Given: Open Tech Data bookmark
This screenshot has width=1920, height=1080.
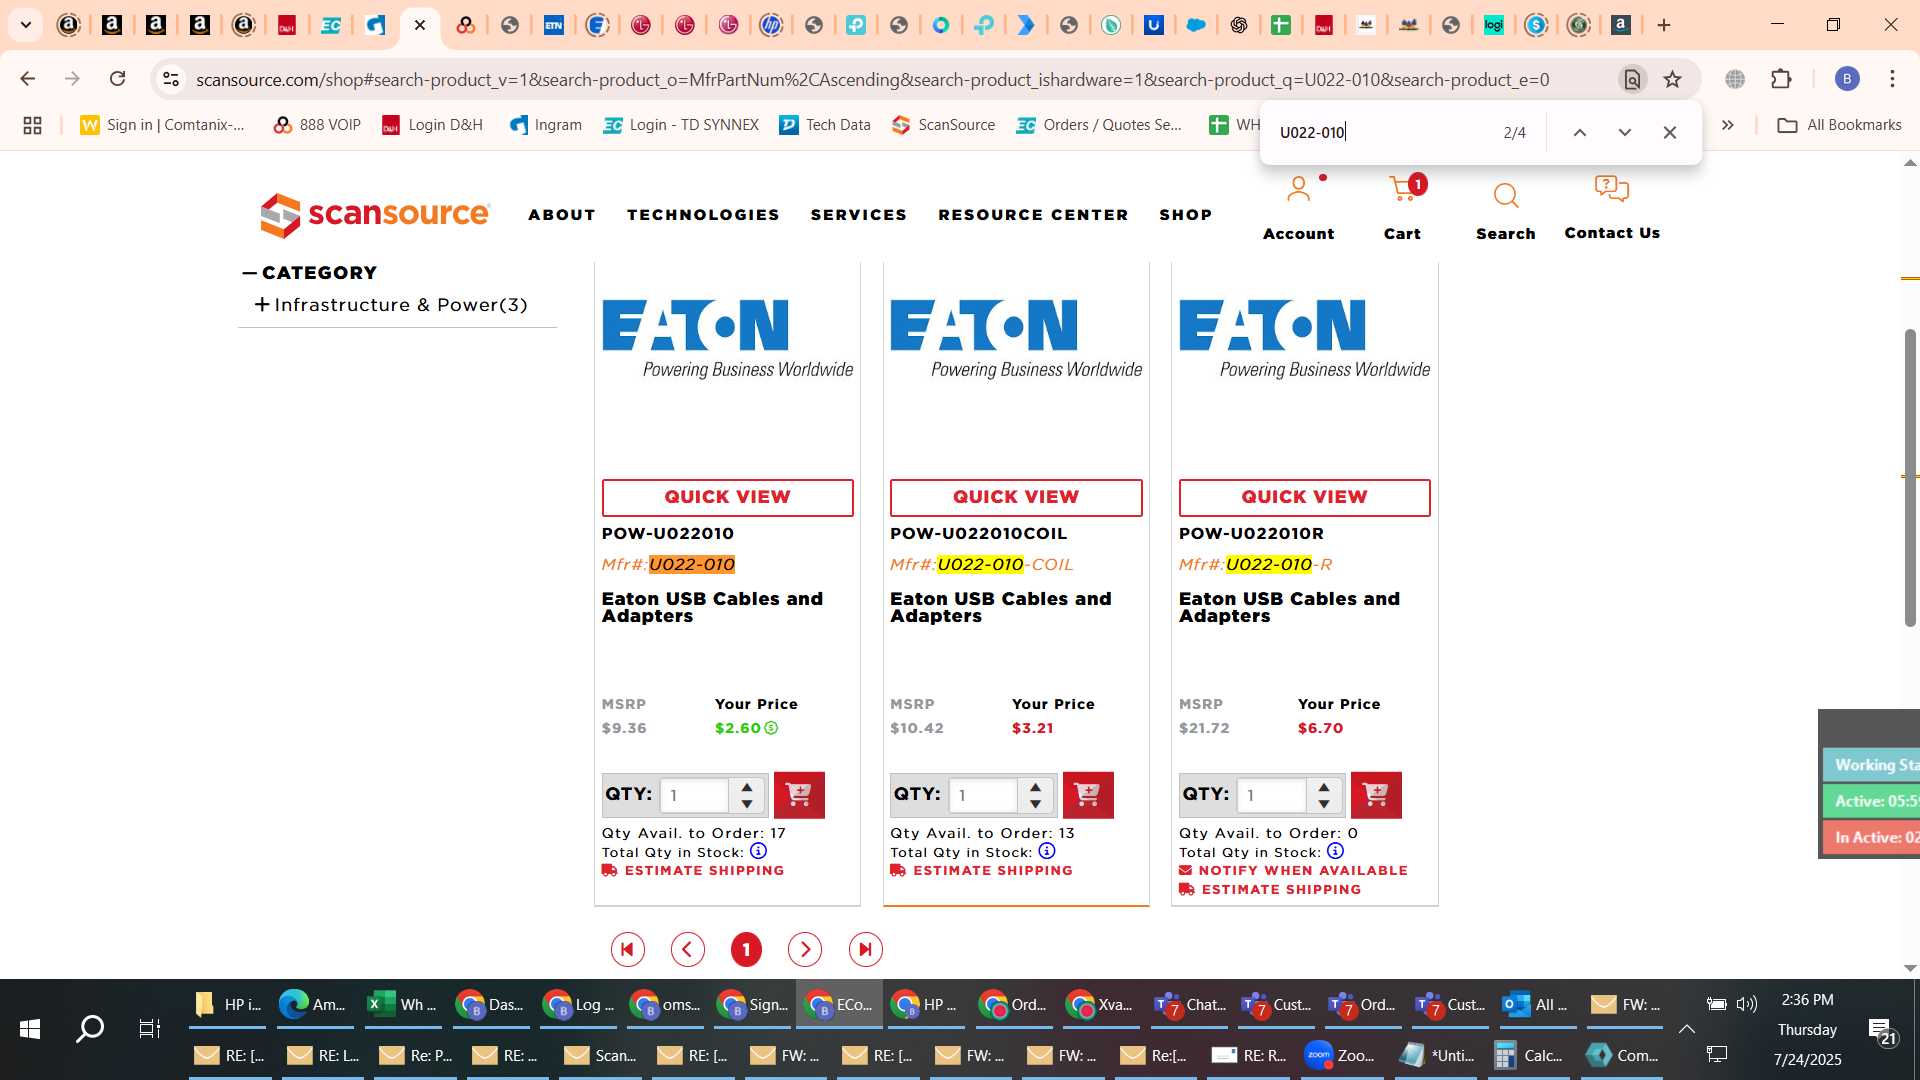Looking at the screenshot, I should (825, 125).
